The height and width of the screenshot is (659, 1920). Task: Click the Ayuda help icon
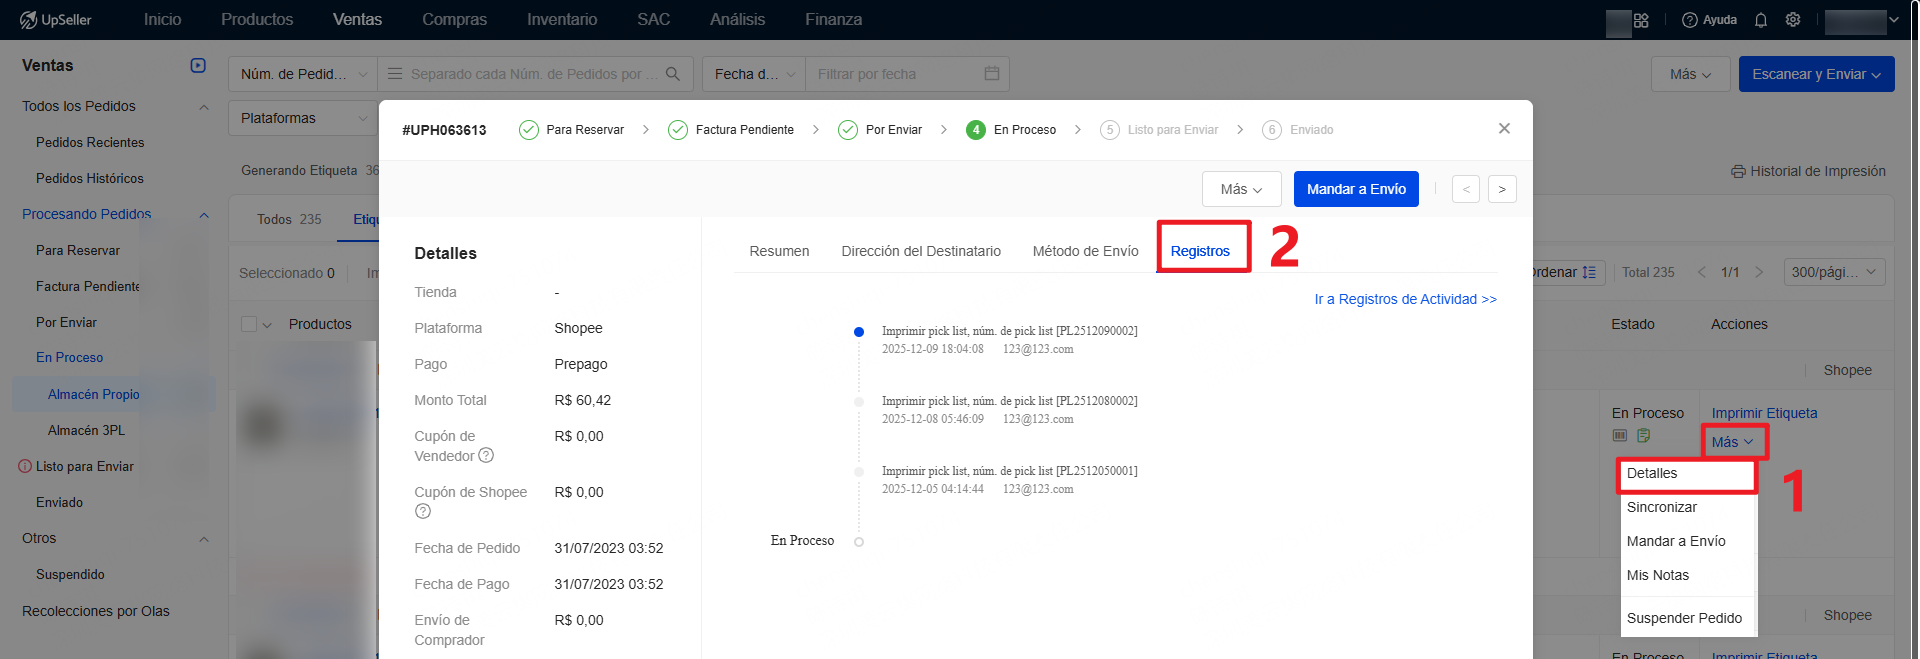point(1690,20)
